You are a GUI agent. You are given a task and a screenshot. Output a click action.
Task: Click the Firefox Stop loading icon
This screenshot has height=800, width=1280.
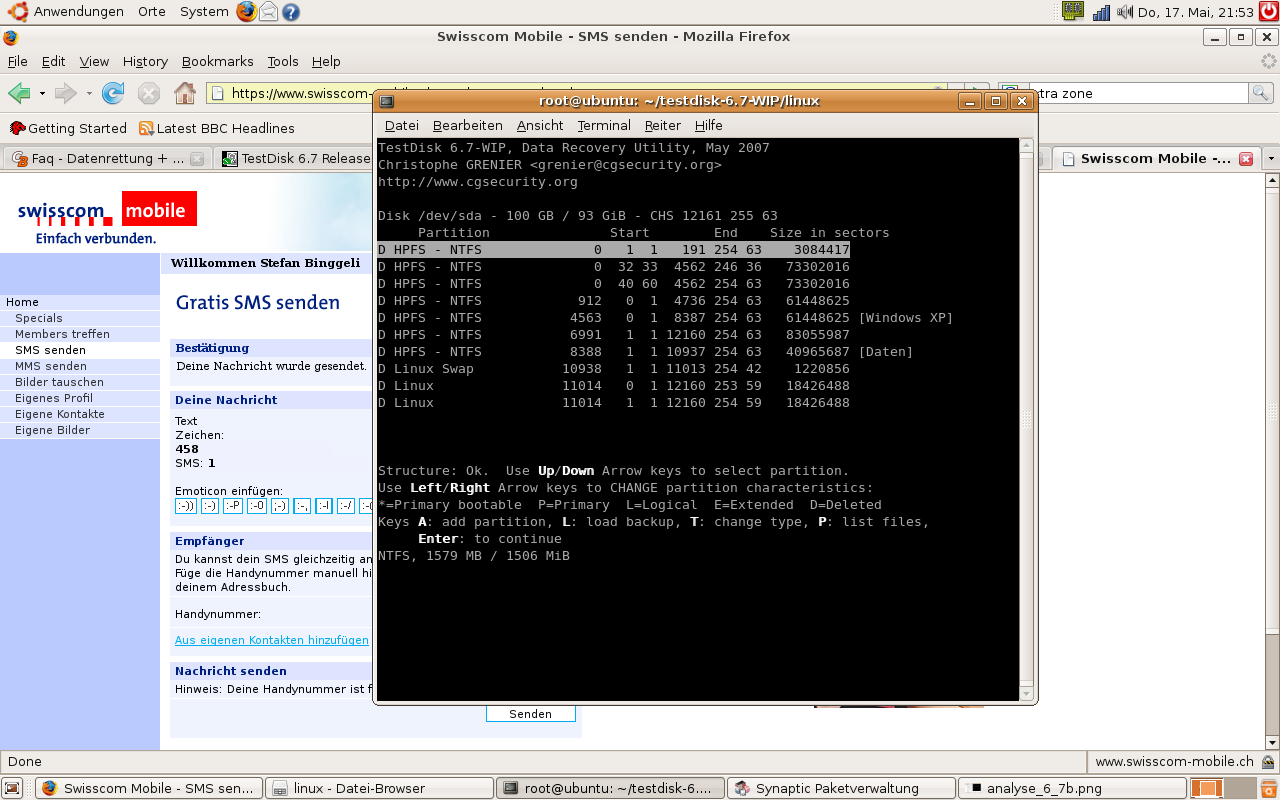click(x=149, y=93)
